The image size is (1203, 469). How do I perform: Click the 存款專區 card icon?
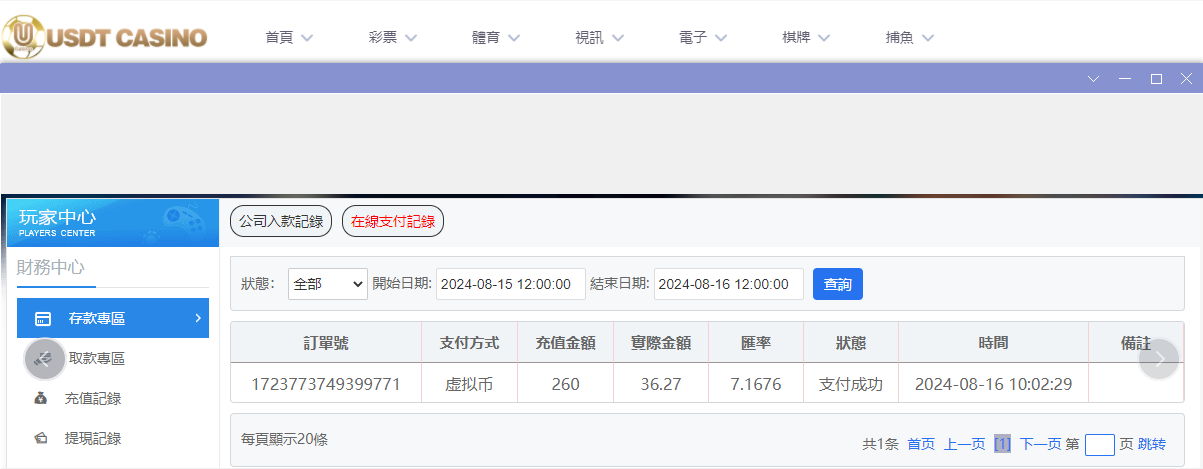(x=43, y=319)
